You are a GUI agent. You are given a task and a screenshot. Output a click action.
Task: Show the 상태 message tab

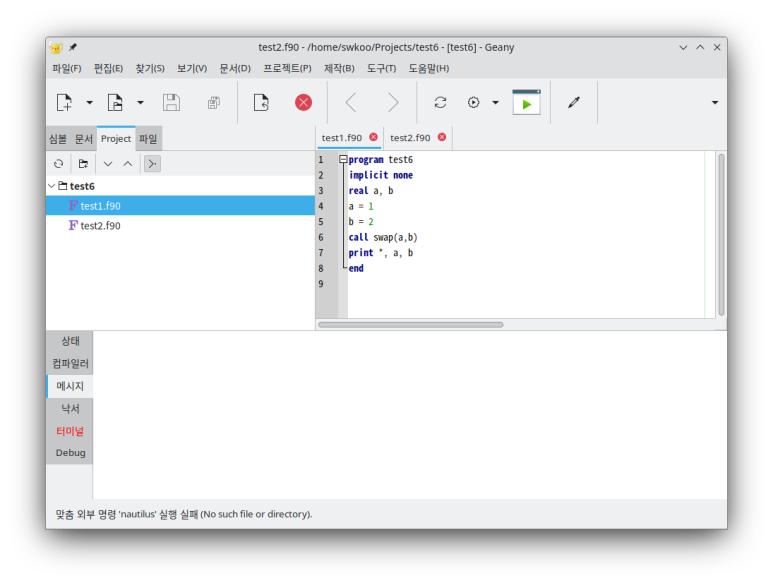pos(70,341)
